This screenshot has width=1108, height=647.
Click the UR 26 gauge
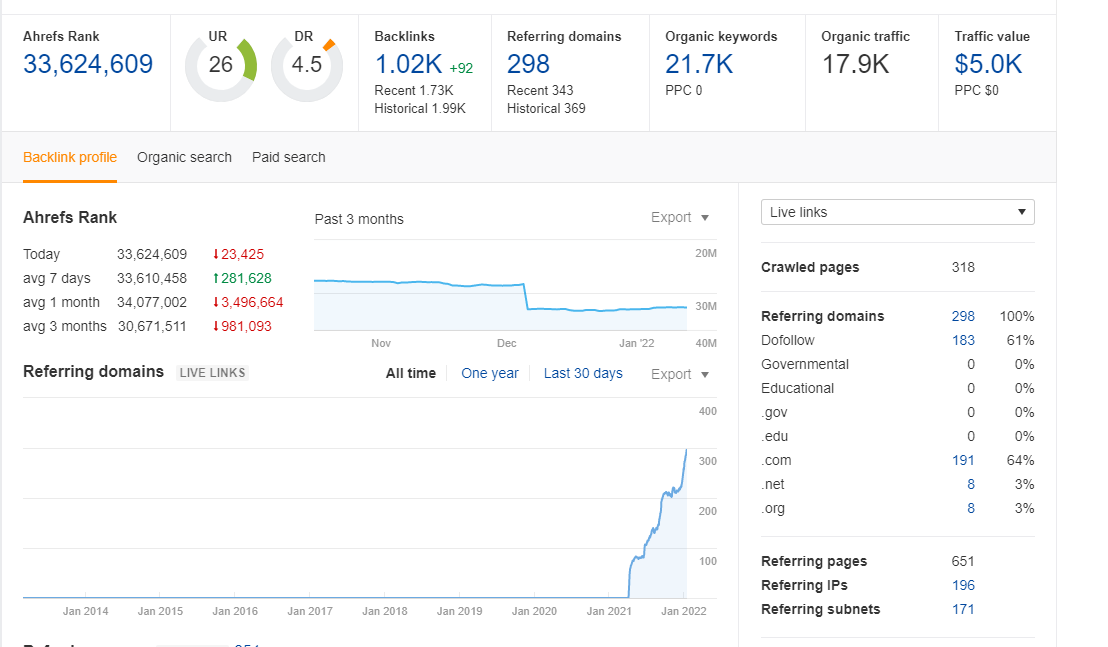tap(220, 64)
